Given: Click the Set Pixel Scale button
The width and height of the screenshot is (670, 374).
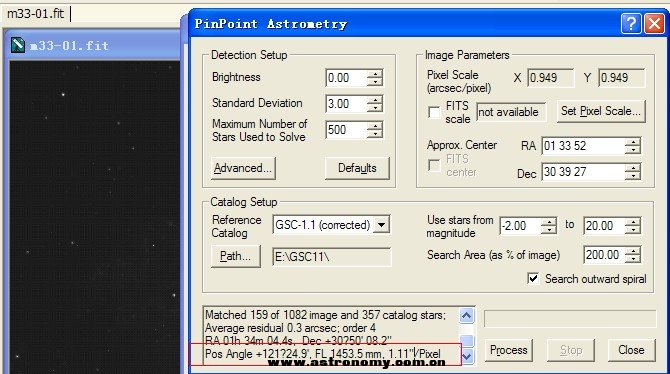Looking at the screenshot, I should (x=601, y=111).
